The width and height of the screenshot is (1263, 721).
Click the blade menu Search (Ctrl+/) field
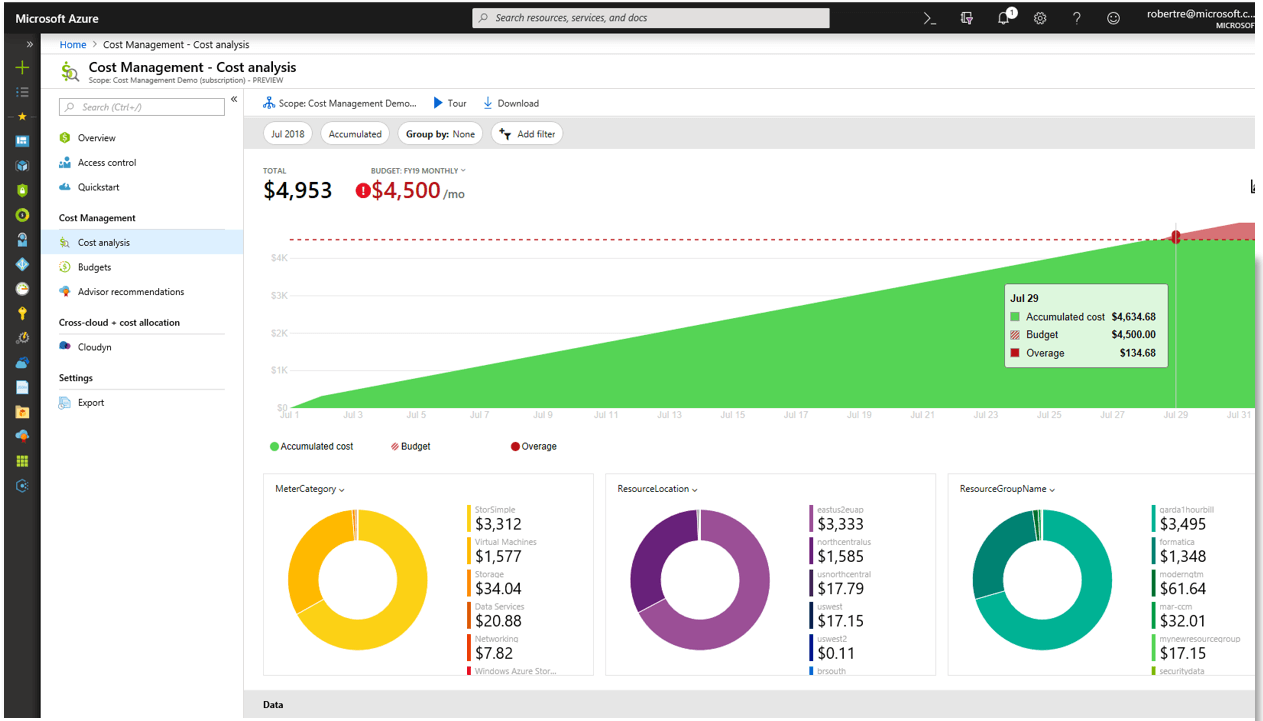(142, 107)
